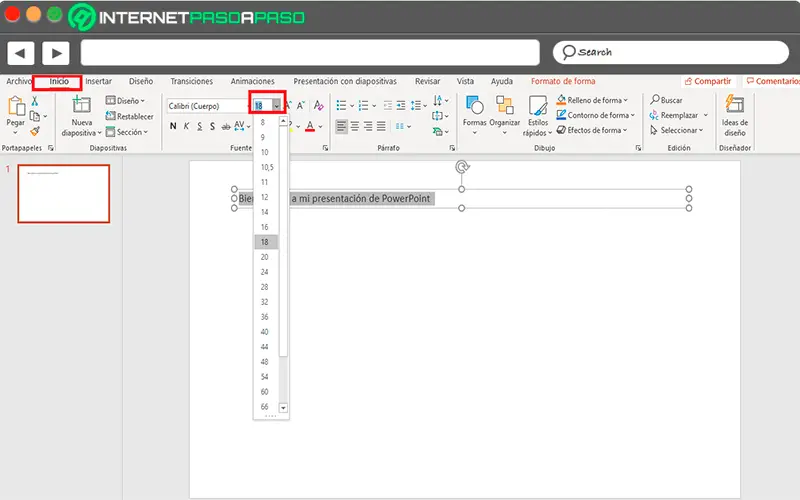Decrease the list indent level
This screenshot has width=800, height=500.
pyautogui.click(x=388, y=105)
